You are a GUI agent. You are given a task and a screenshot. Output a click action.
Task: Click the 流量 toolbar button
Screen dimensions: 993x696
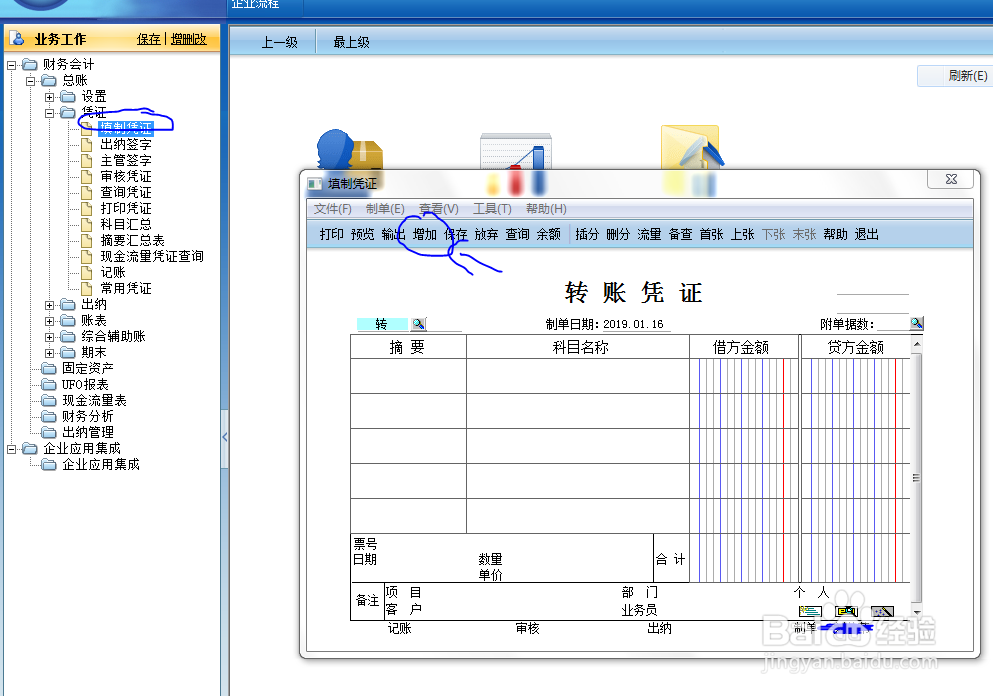click(649, 234)
